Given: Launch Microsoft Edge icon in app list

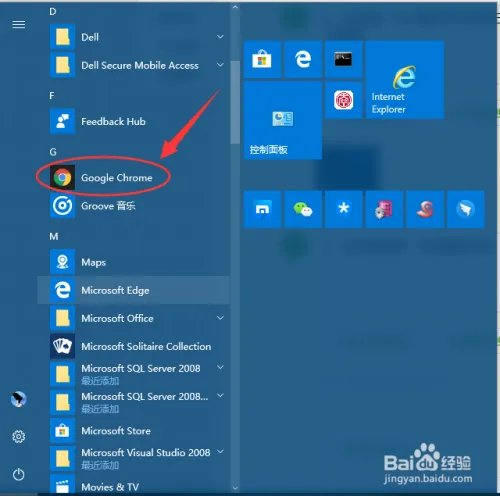Looking at the screenshot, I should pos(62,290).
